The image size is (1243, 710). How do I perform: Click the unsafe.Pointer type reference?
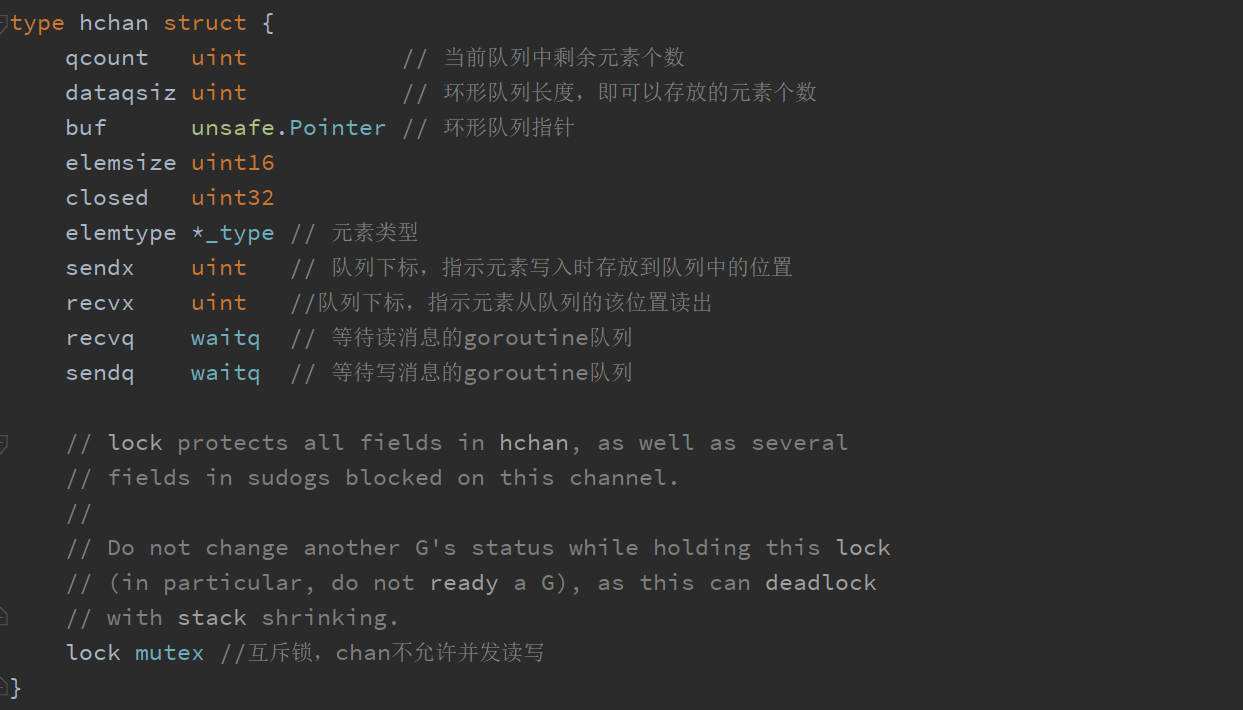(x=289, y=128)
